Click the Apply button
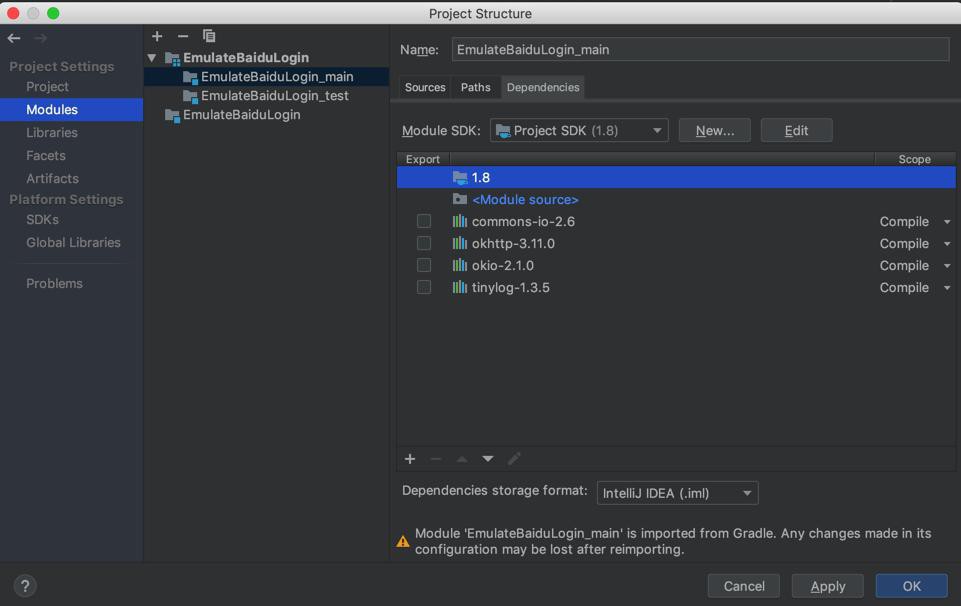961x606 pixels. [827, 586]
